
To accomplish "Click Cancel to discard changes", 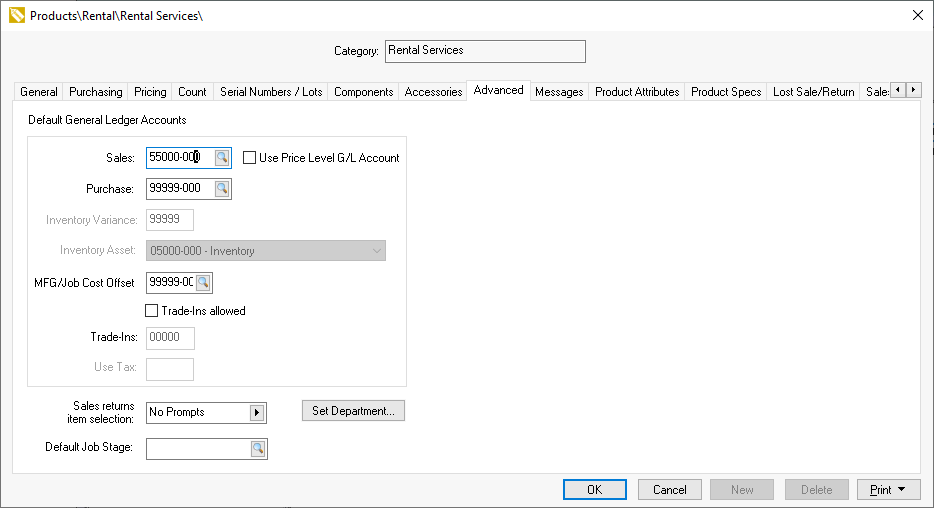I will coord(669,490).
